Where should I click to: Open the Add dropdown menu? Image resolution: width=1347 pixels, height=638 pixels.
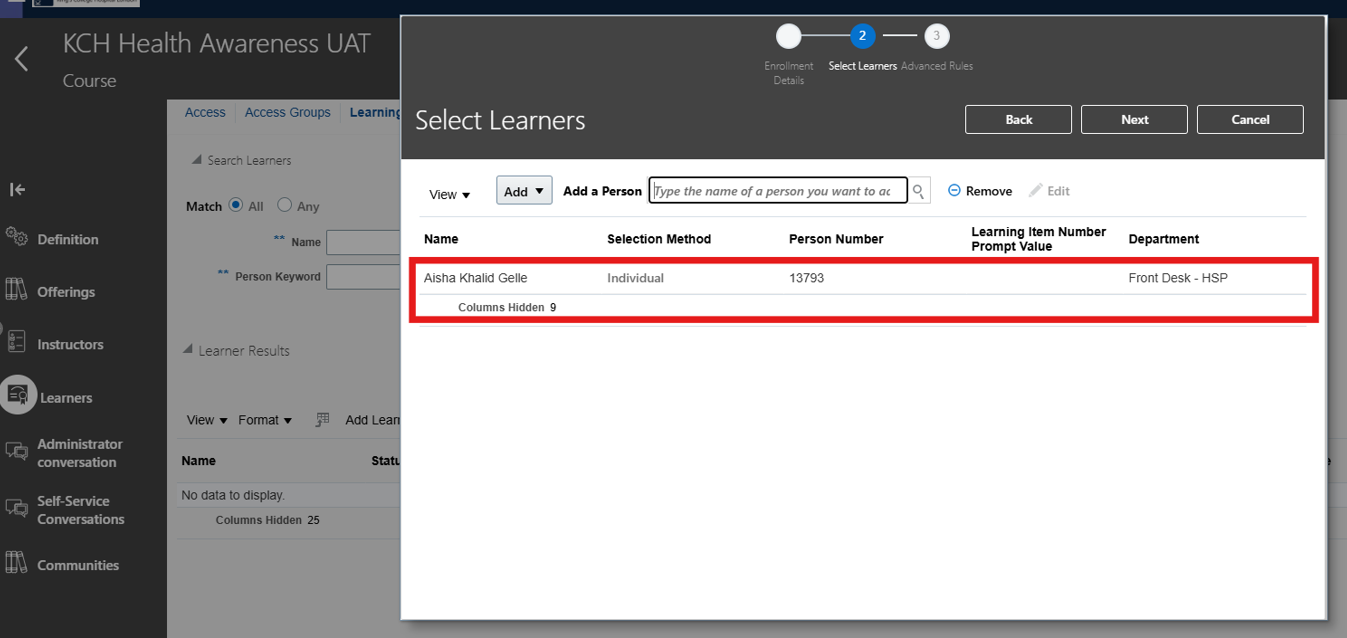pos(523,189)
